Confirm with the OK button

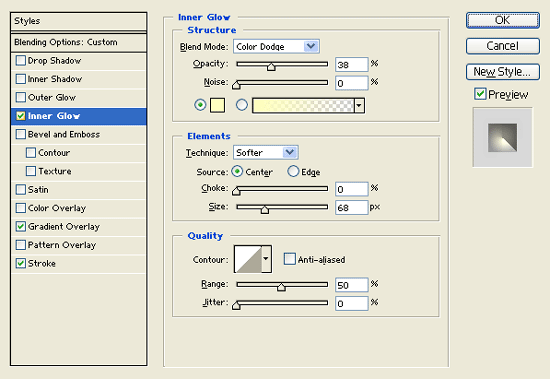pos(503,20)
